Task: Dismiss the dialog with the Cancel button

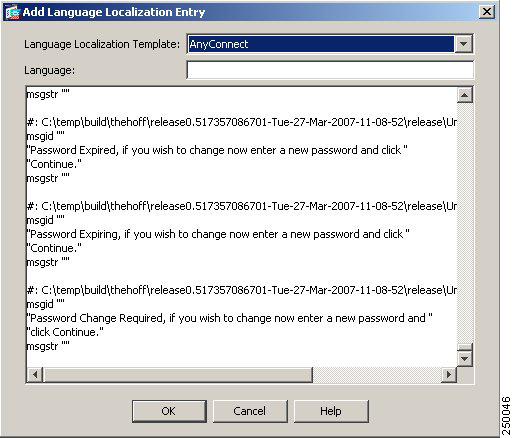Action: [x=250, y=411]
